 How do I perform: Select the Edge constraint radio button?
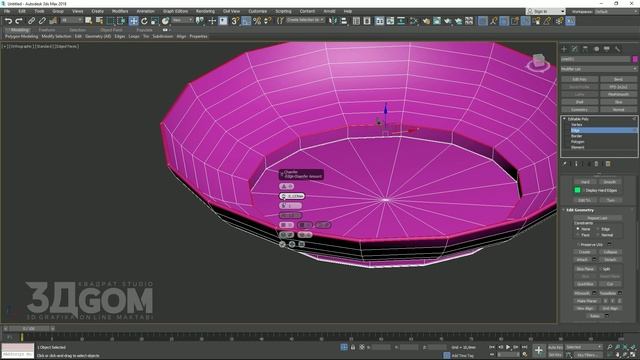click(x=598, y=229)
